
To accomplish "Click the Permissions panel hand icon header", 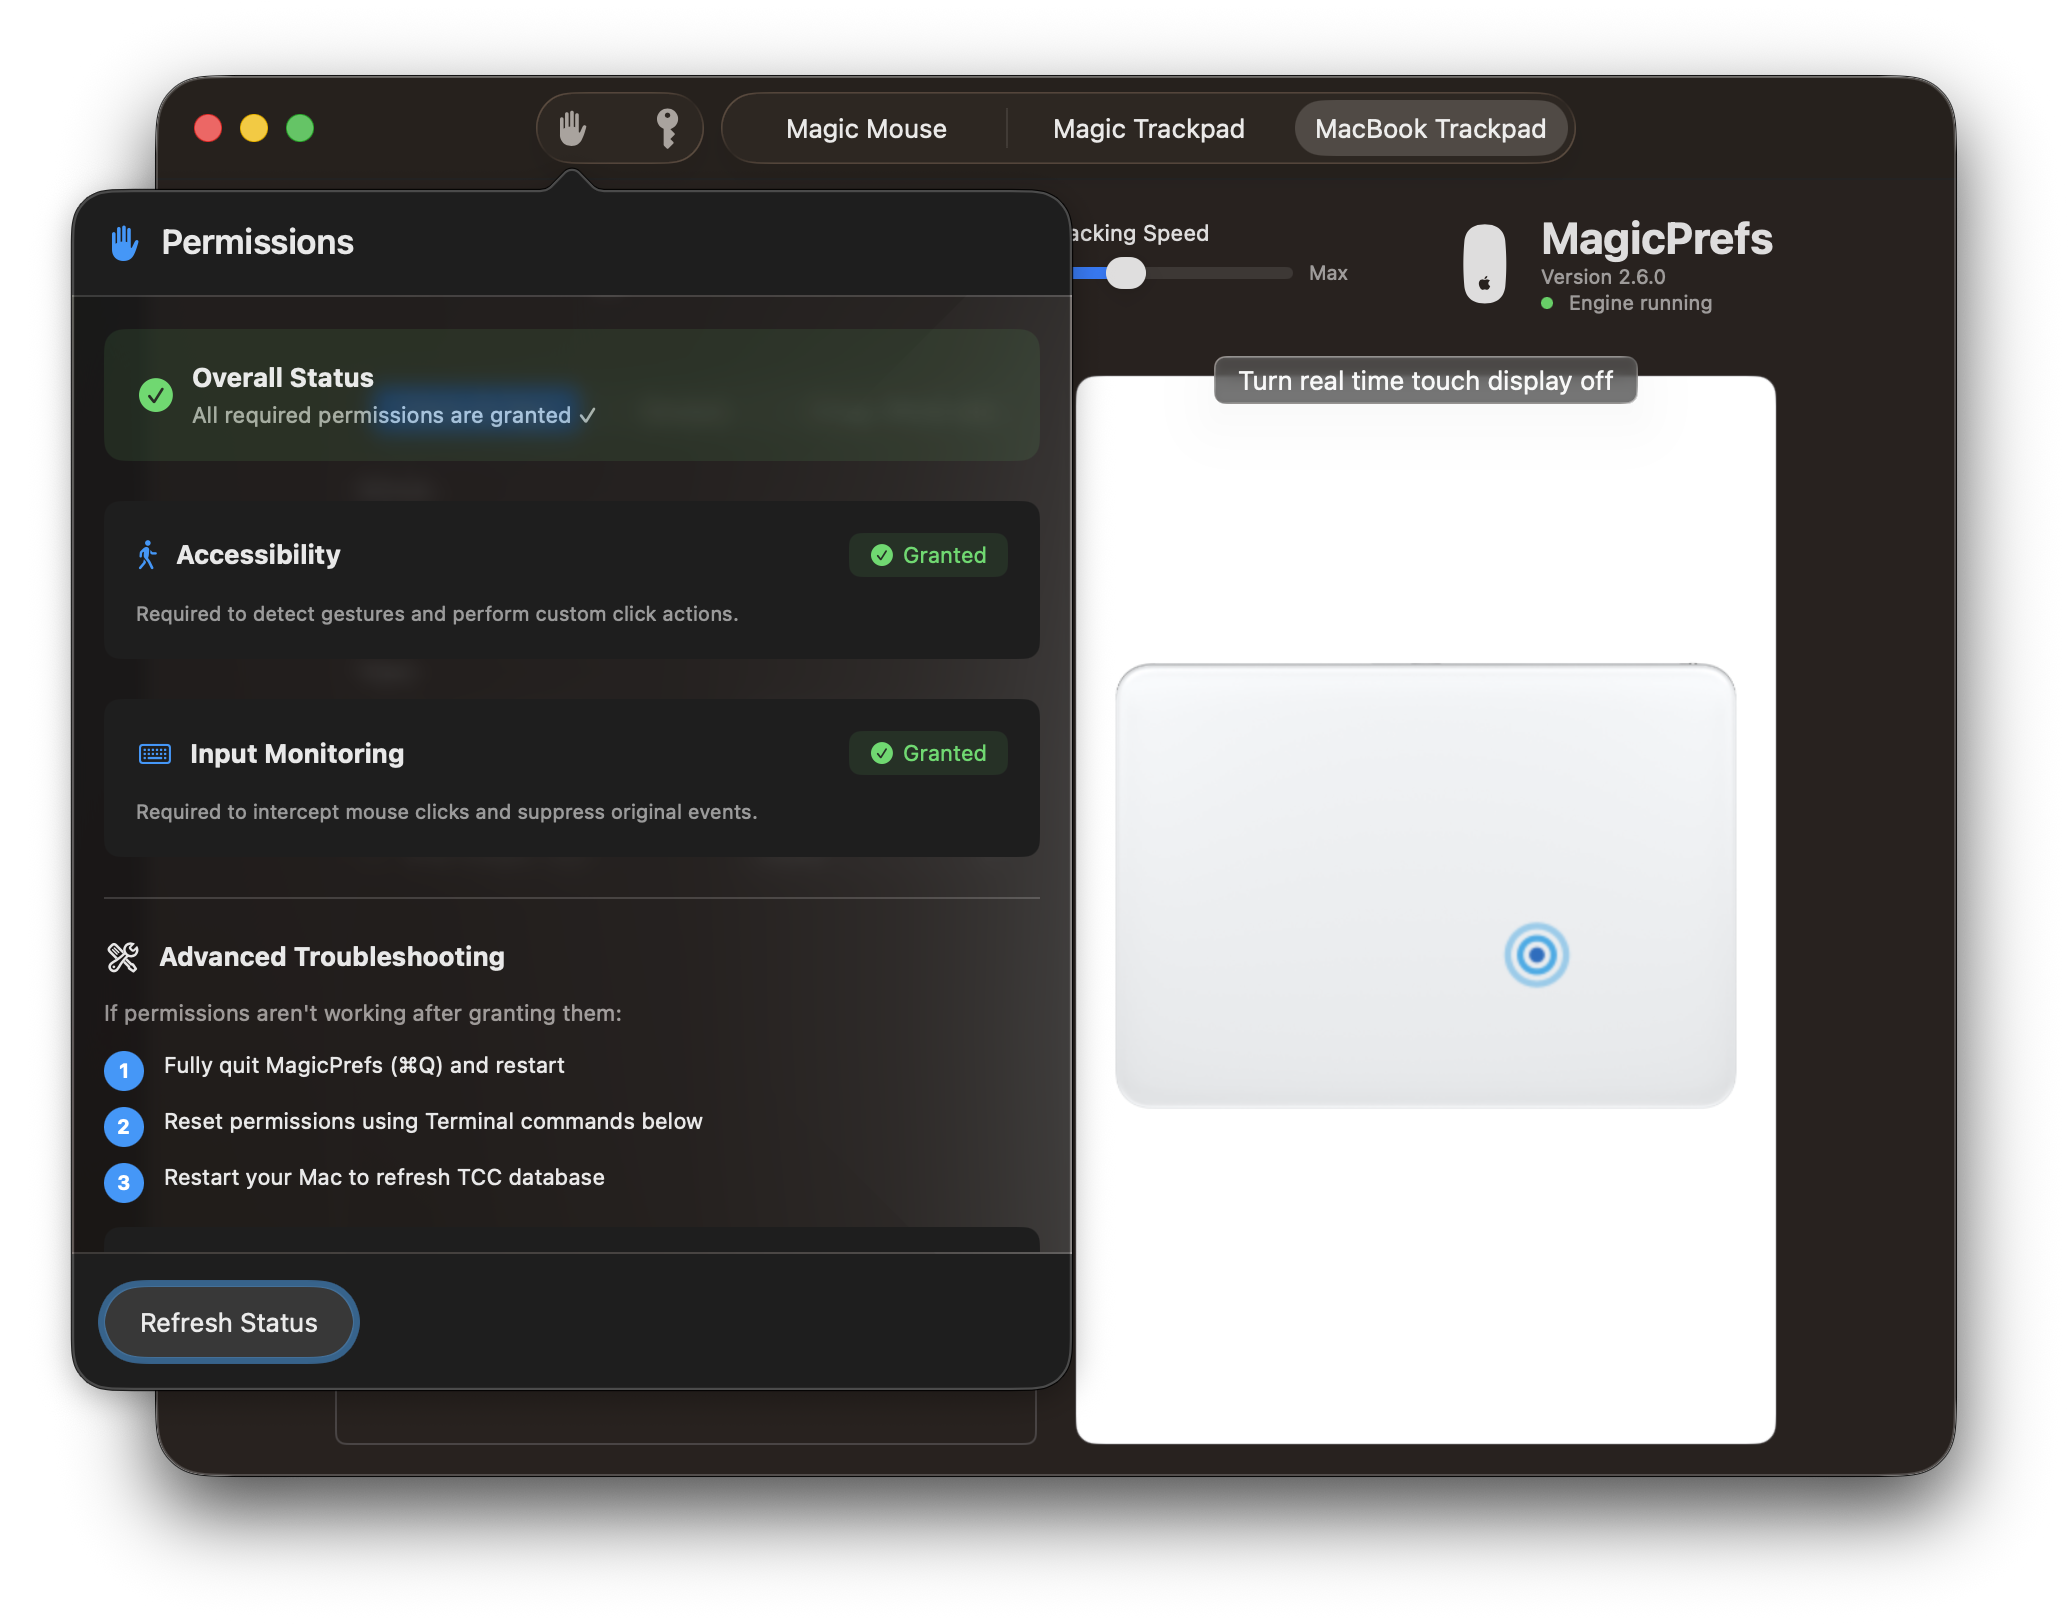I will click(x=124, y=242).
